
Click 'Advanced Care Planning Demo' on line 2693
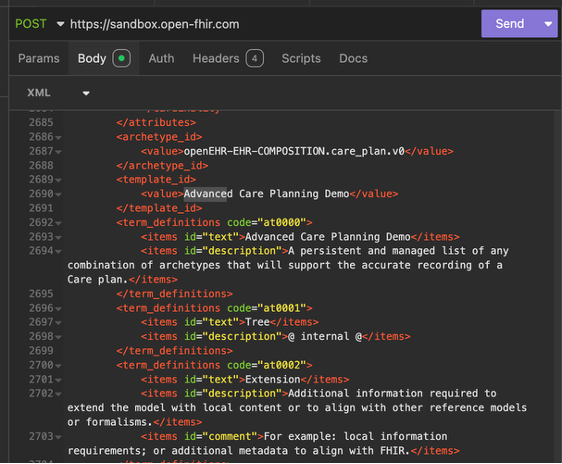(328, 237)
